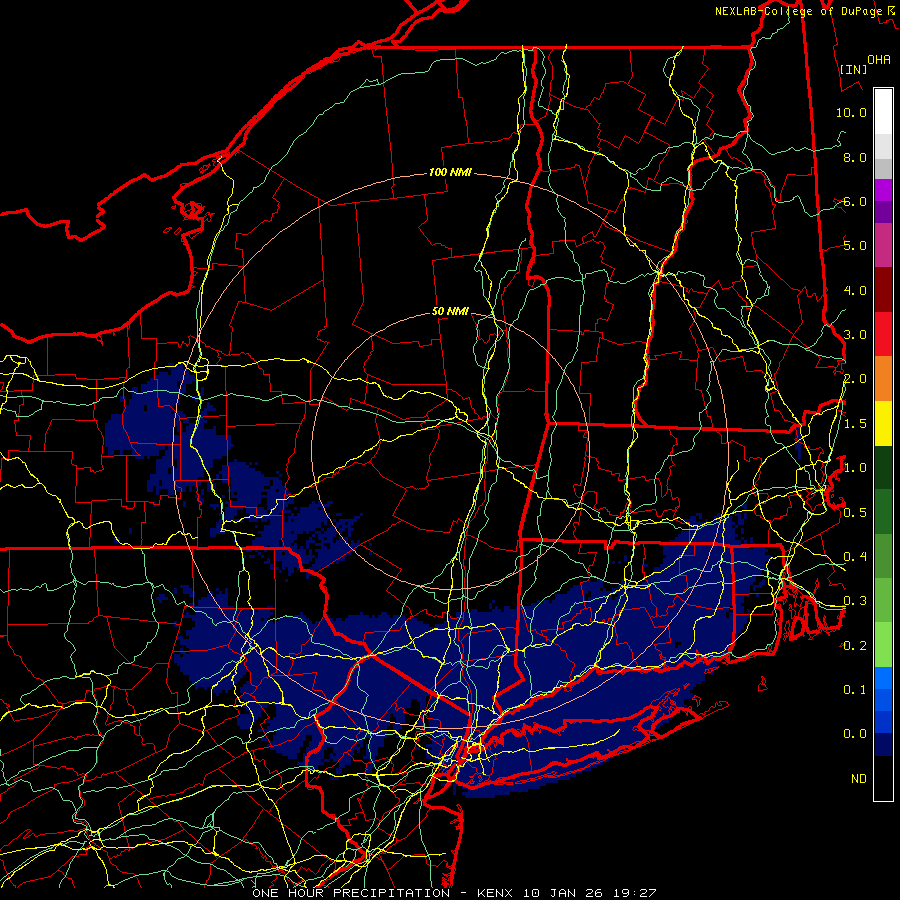Select the light green 0.2 legend swatch

point(883,645)
